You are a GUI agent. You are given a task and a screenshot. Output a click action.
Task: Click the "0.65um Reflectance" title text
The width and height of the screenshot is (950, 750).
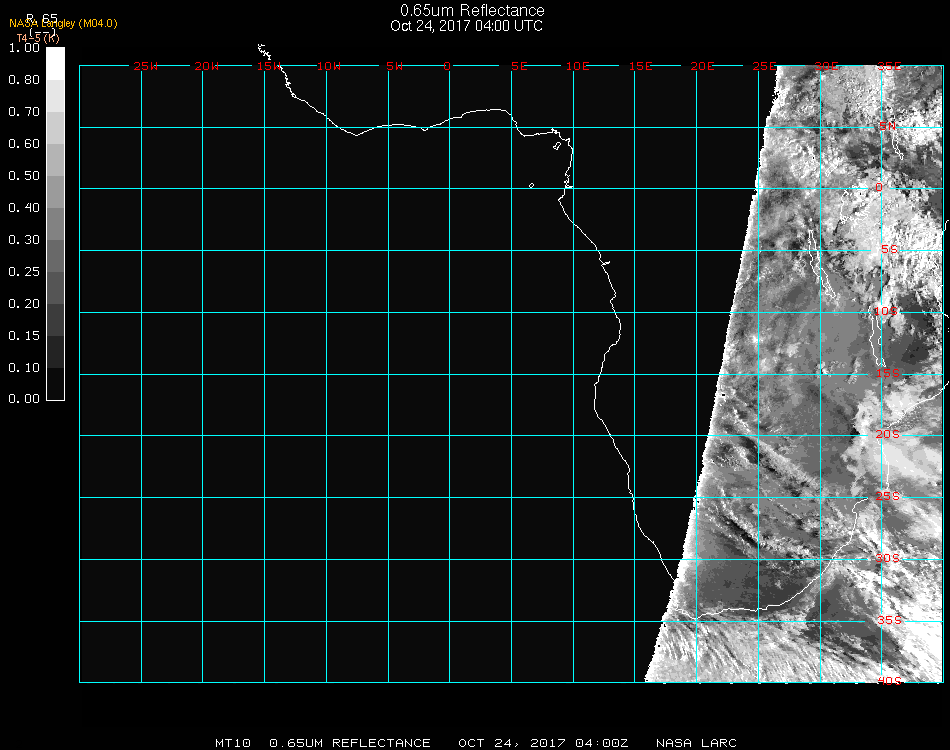(472, 11)
